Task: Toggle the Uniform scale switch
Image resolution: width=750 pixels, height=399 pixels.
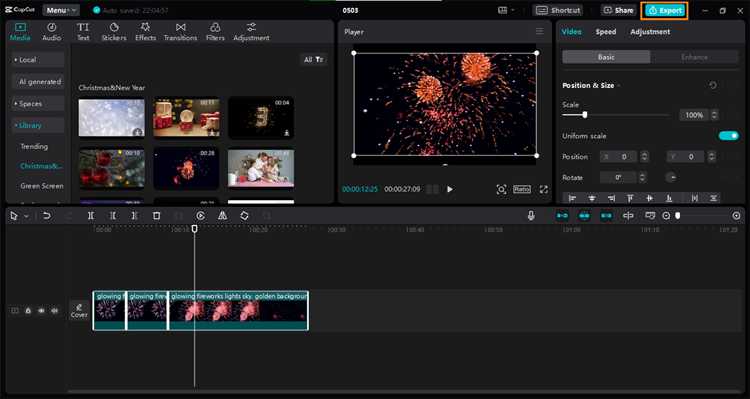Action: tap(728, 136)
